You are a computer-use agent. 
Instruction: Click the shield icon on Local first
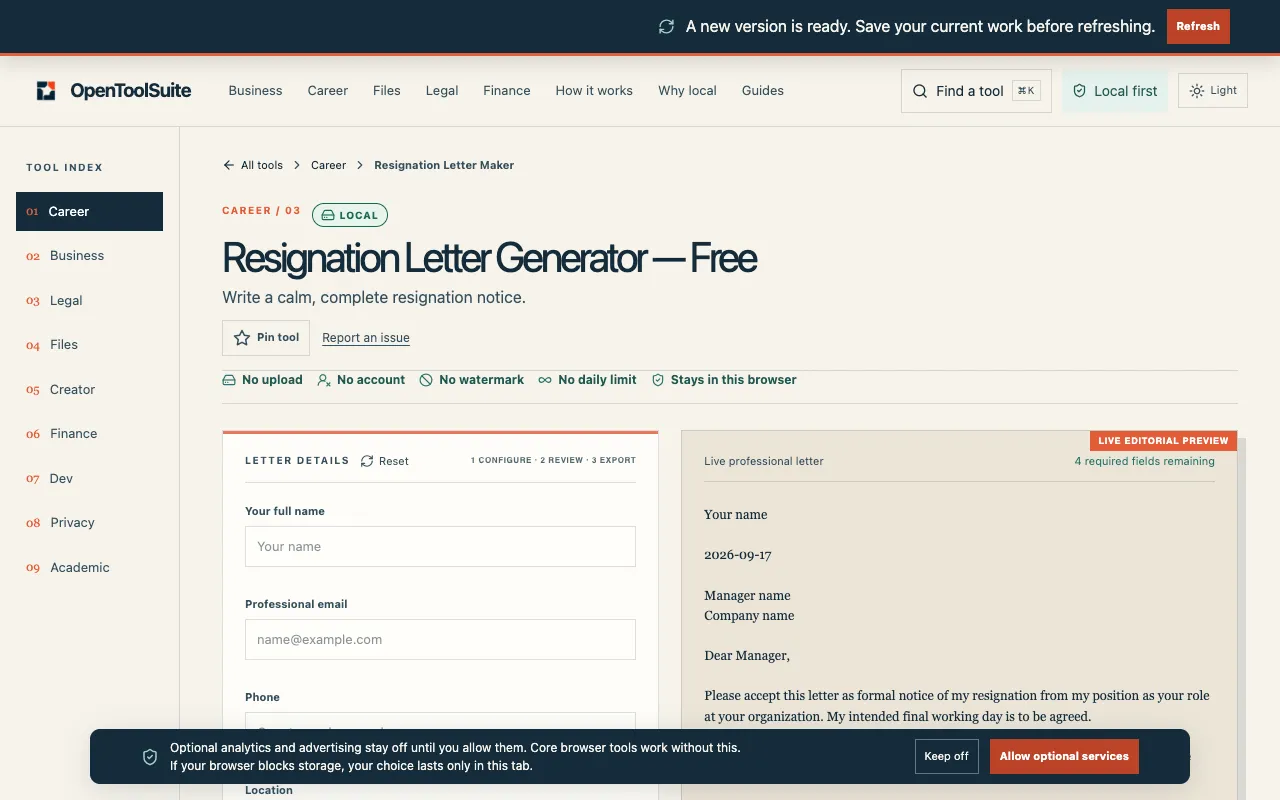pos(1079,91)
